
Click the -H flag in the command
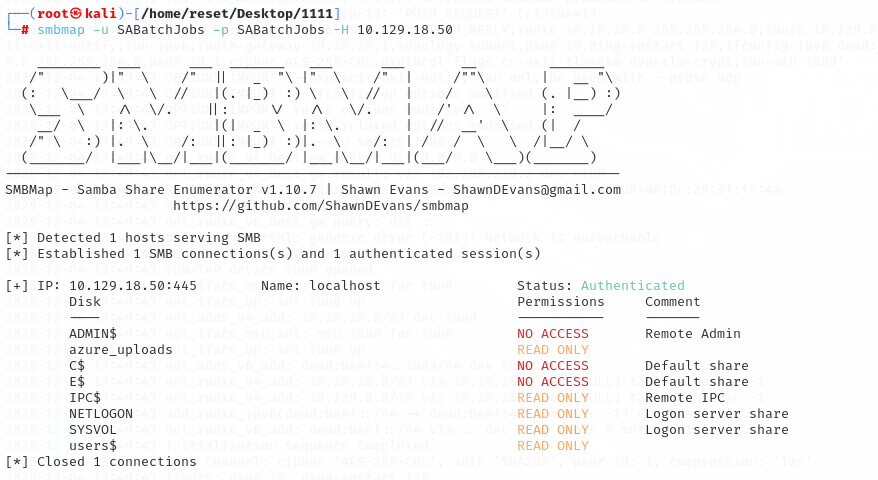tap(341, 30)
